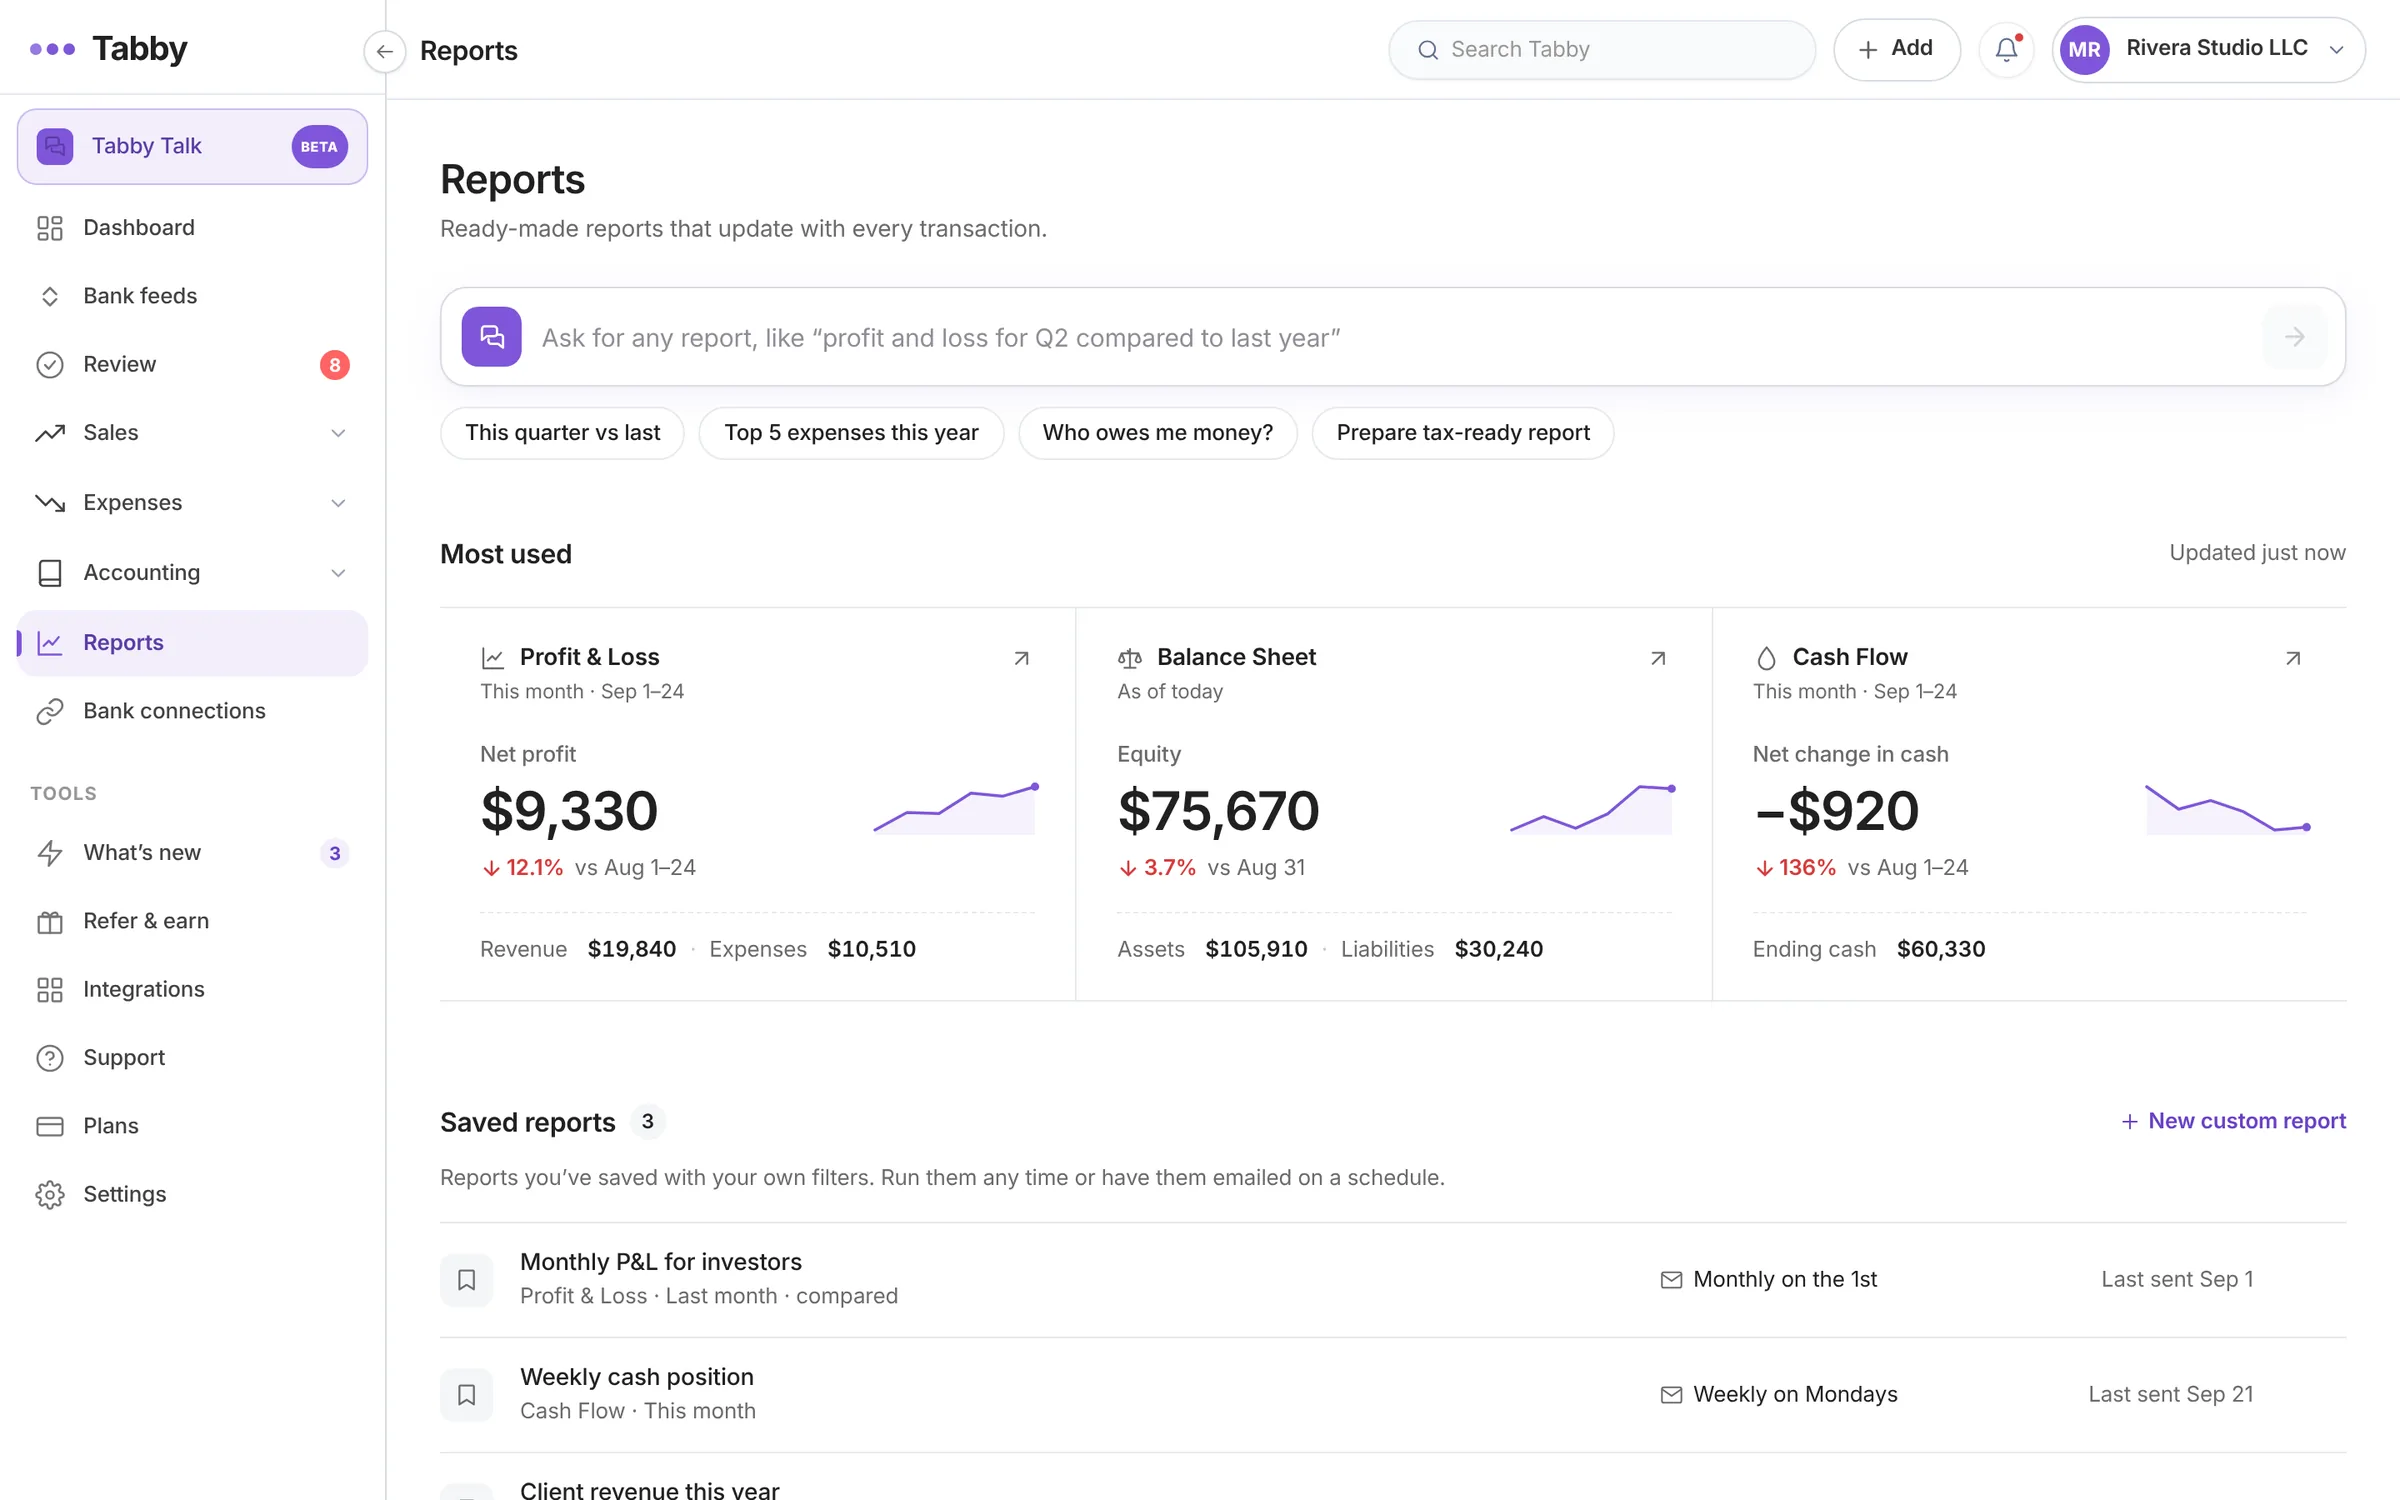Screen dimensions: 2400x1500
Task: Choose 'Who owes me money?' suggestion
Action: click(x=1157, y=433)
